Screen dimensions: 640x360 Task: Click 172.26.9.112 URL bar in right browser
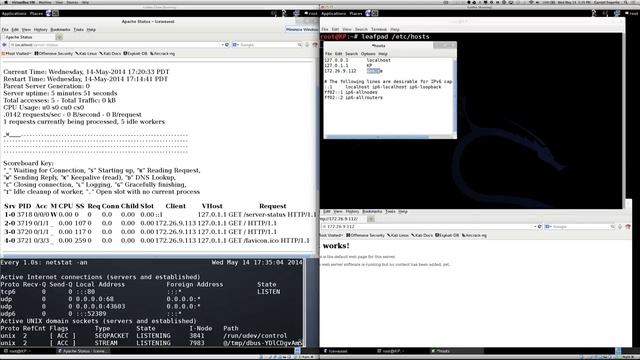427,227
